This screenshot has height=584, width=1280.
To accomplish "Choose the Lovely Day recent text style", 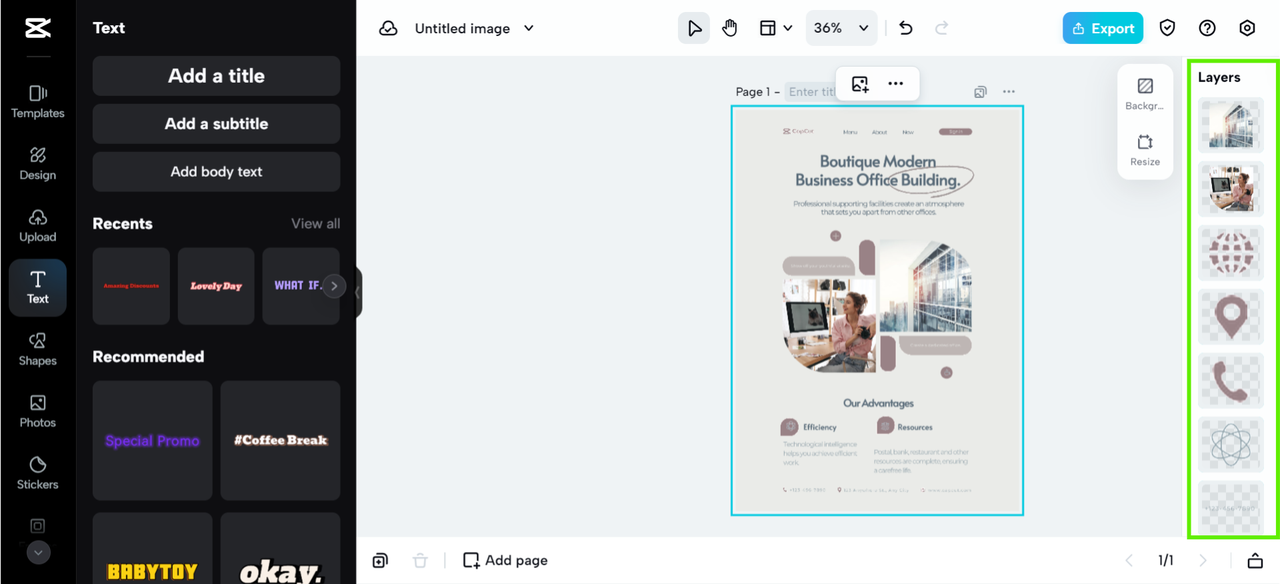I will [216, 286].
